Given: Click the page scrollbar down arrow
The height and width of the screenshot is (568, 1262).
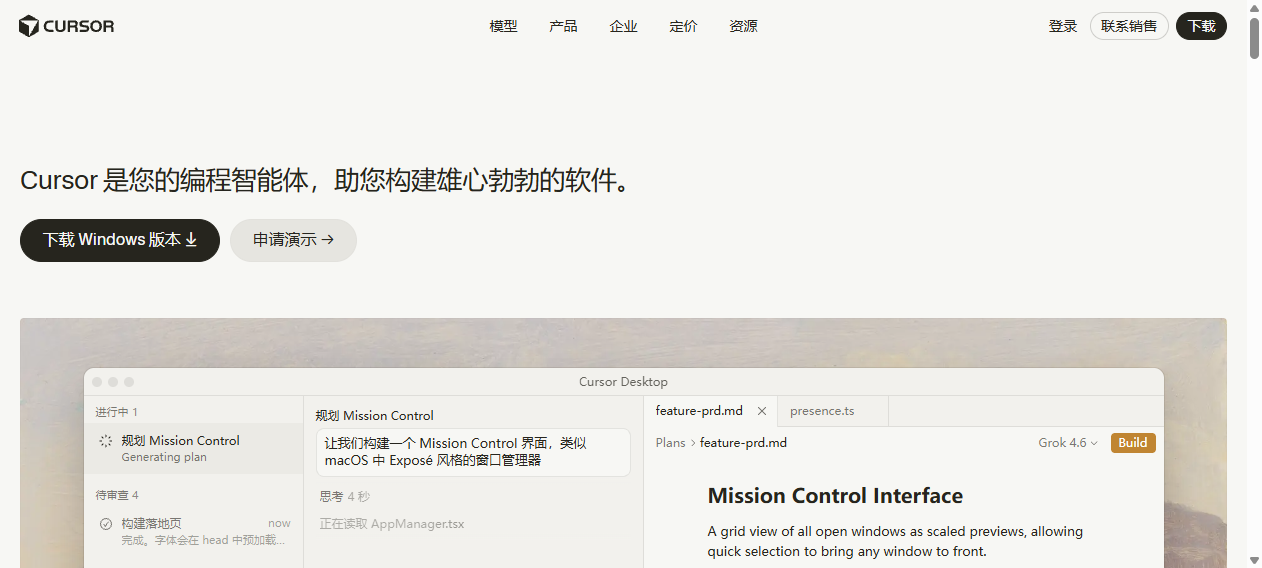Looking at the screenshot, I should pos(1254,560).
